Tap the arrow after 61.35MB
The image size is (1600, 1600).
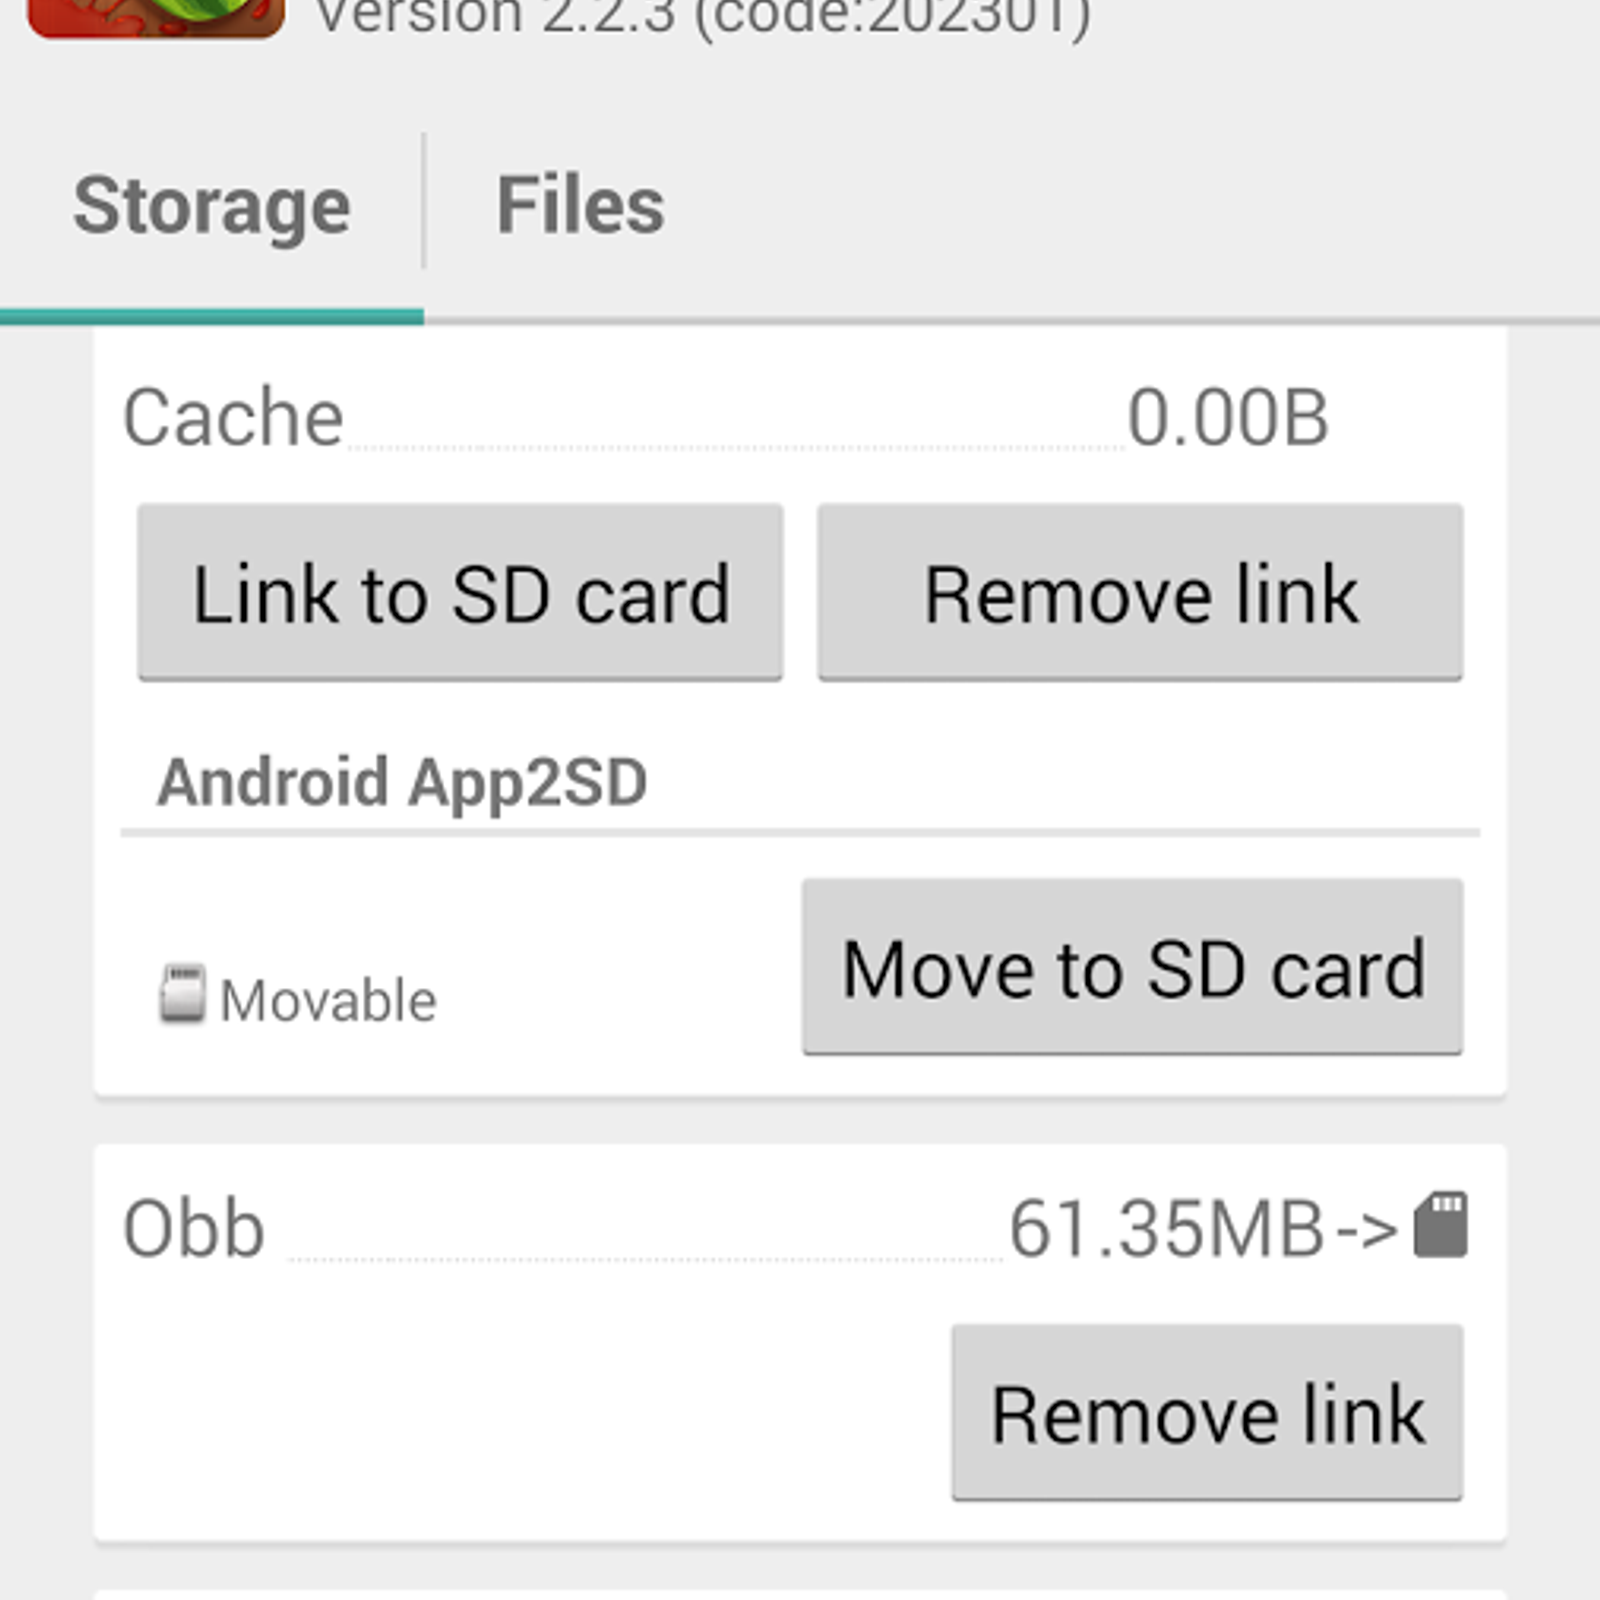1366,1230
